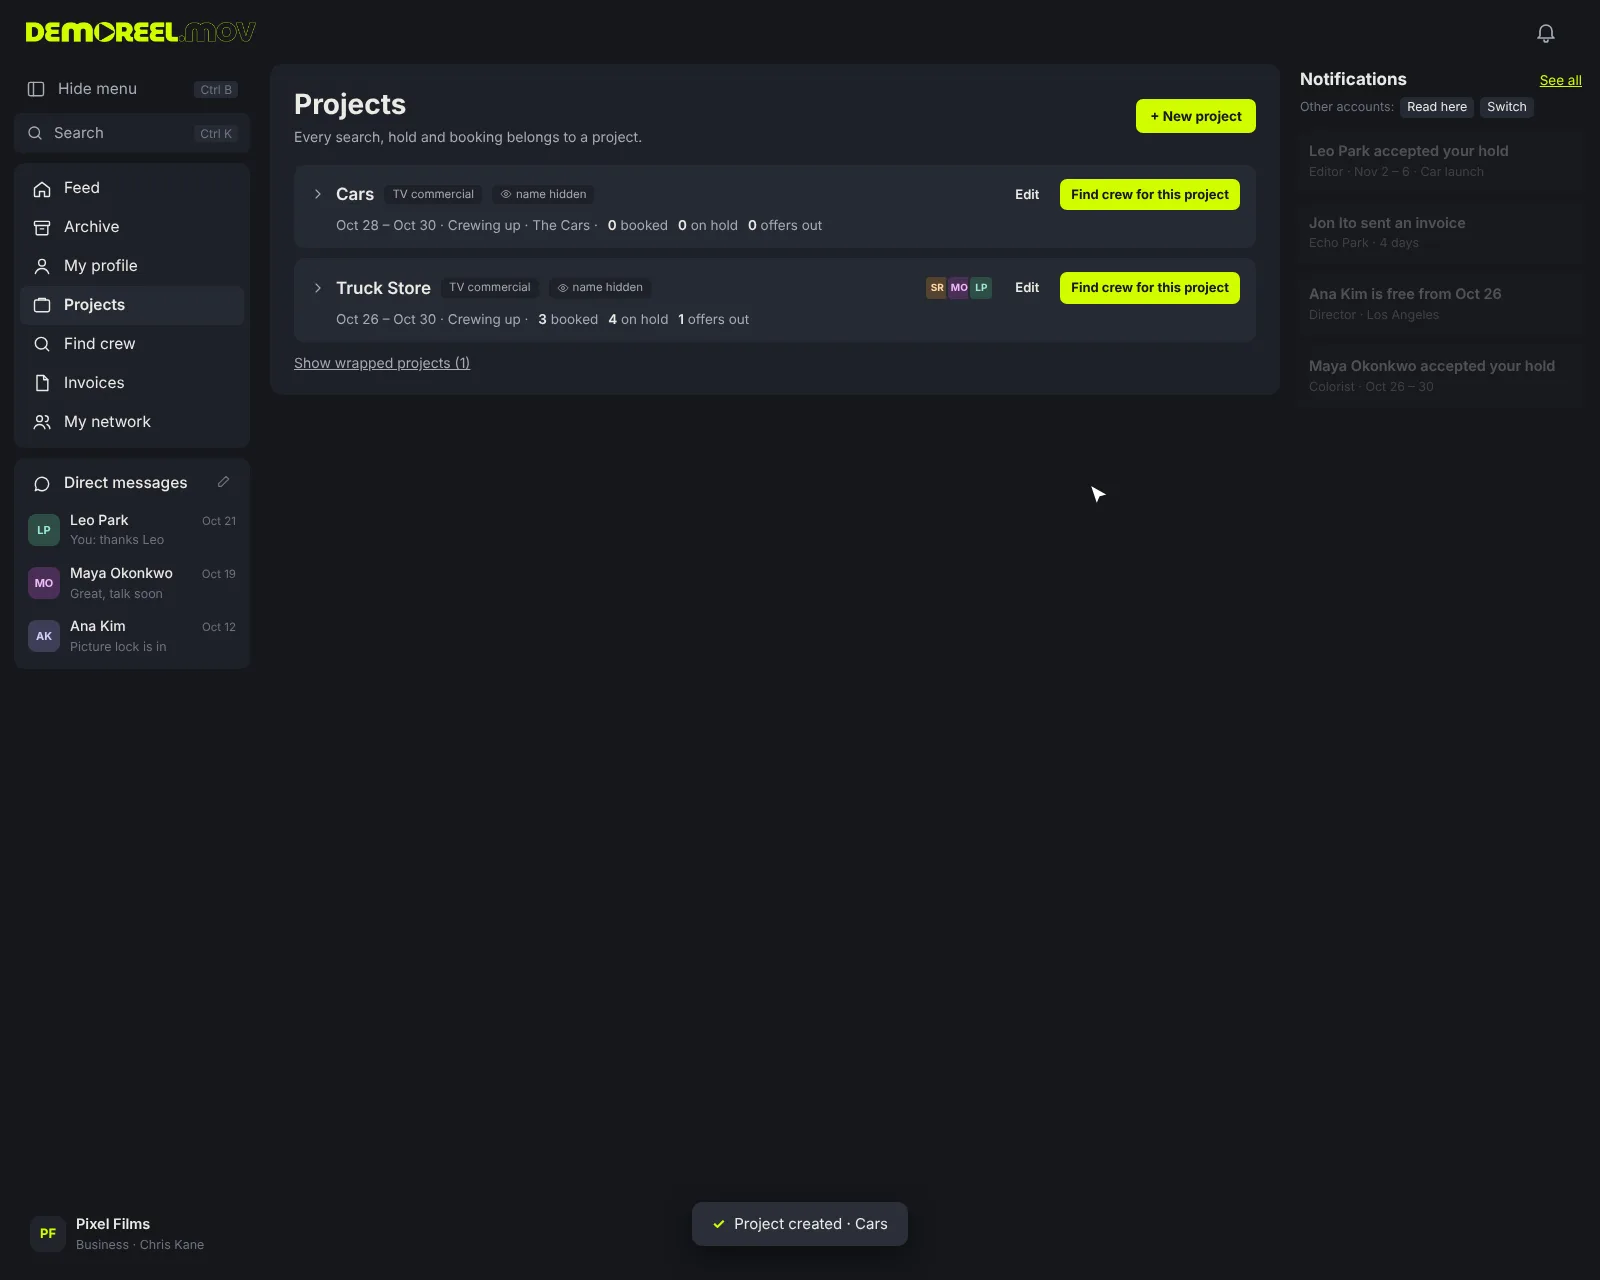This screenshot has width=1600, height=1280.
Task: Click the Archive box icon
Action: click(42, 227)
